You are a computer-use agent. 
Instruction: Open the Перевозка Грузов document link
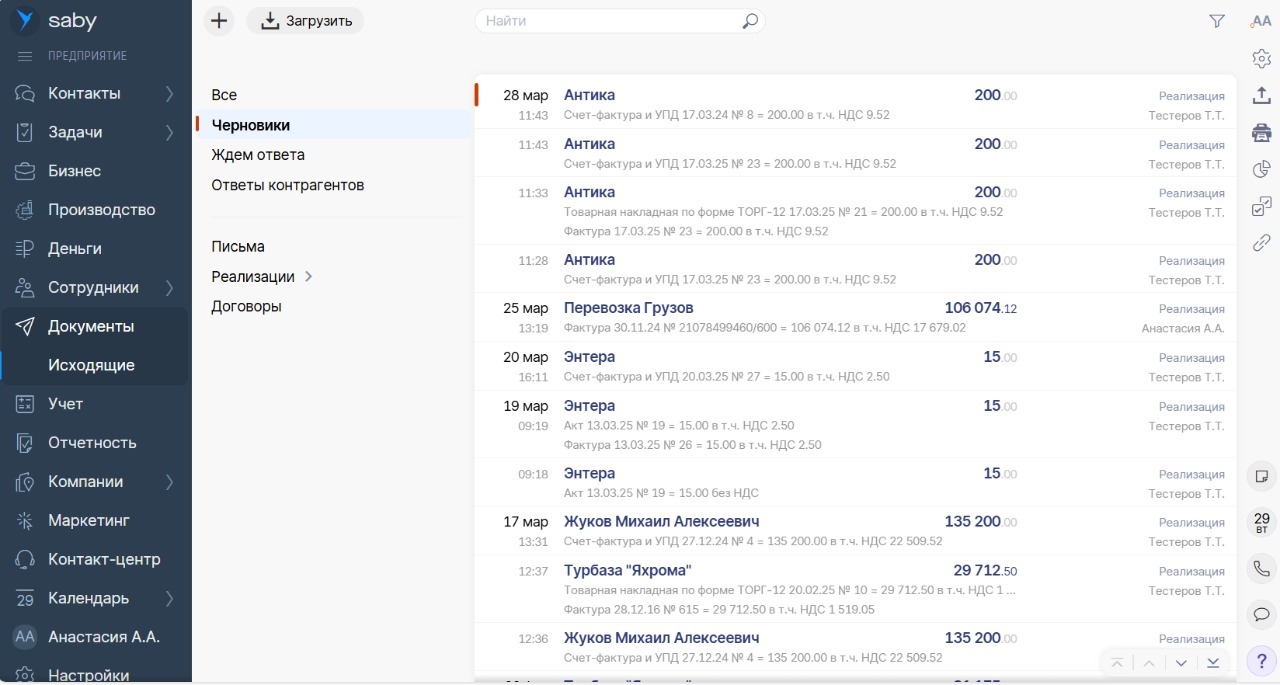tap(628, 308)
